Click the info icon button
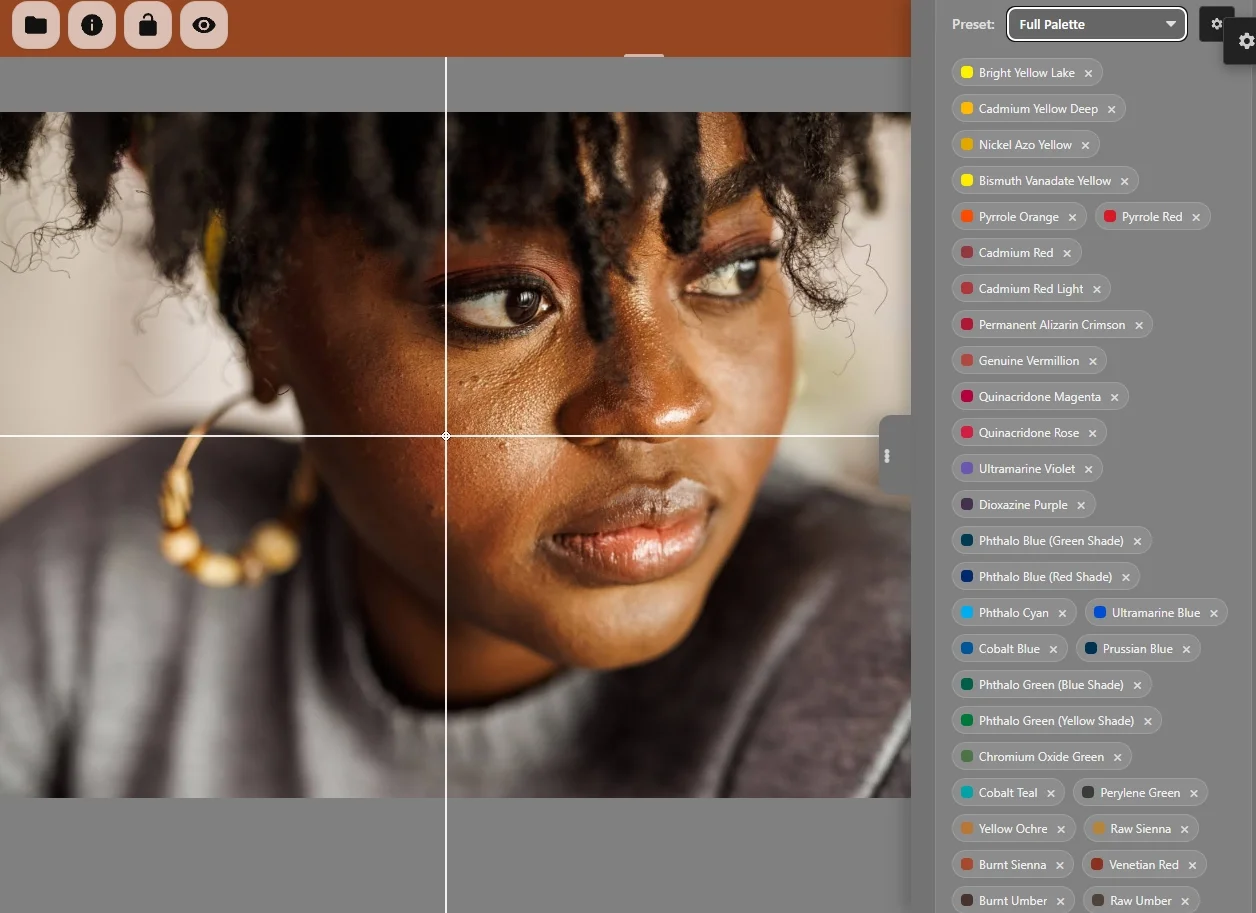 [x=92, y=25]
